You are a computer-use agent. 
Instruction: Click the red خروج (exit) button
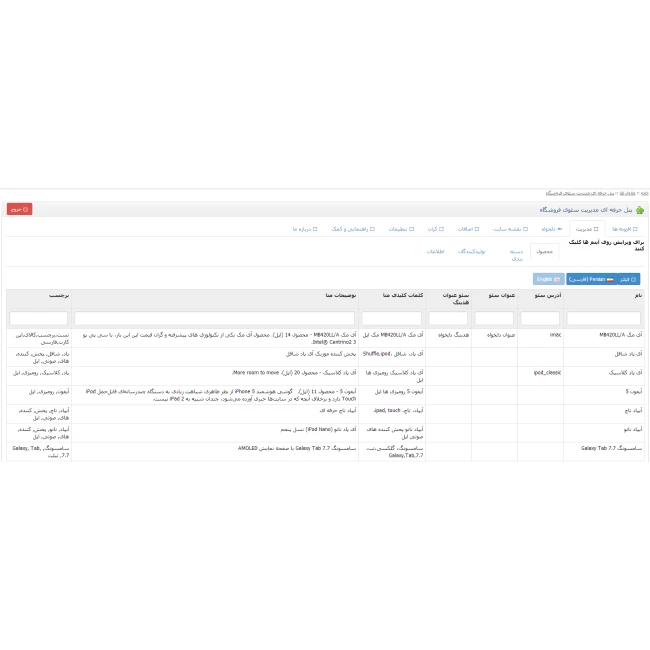[19, 209]
